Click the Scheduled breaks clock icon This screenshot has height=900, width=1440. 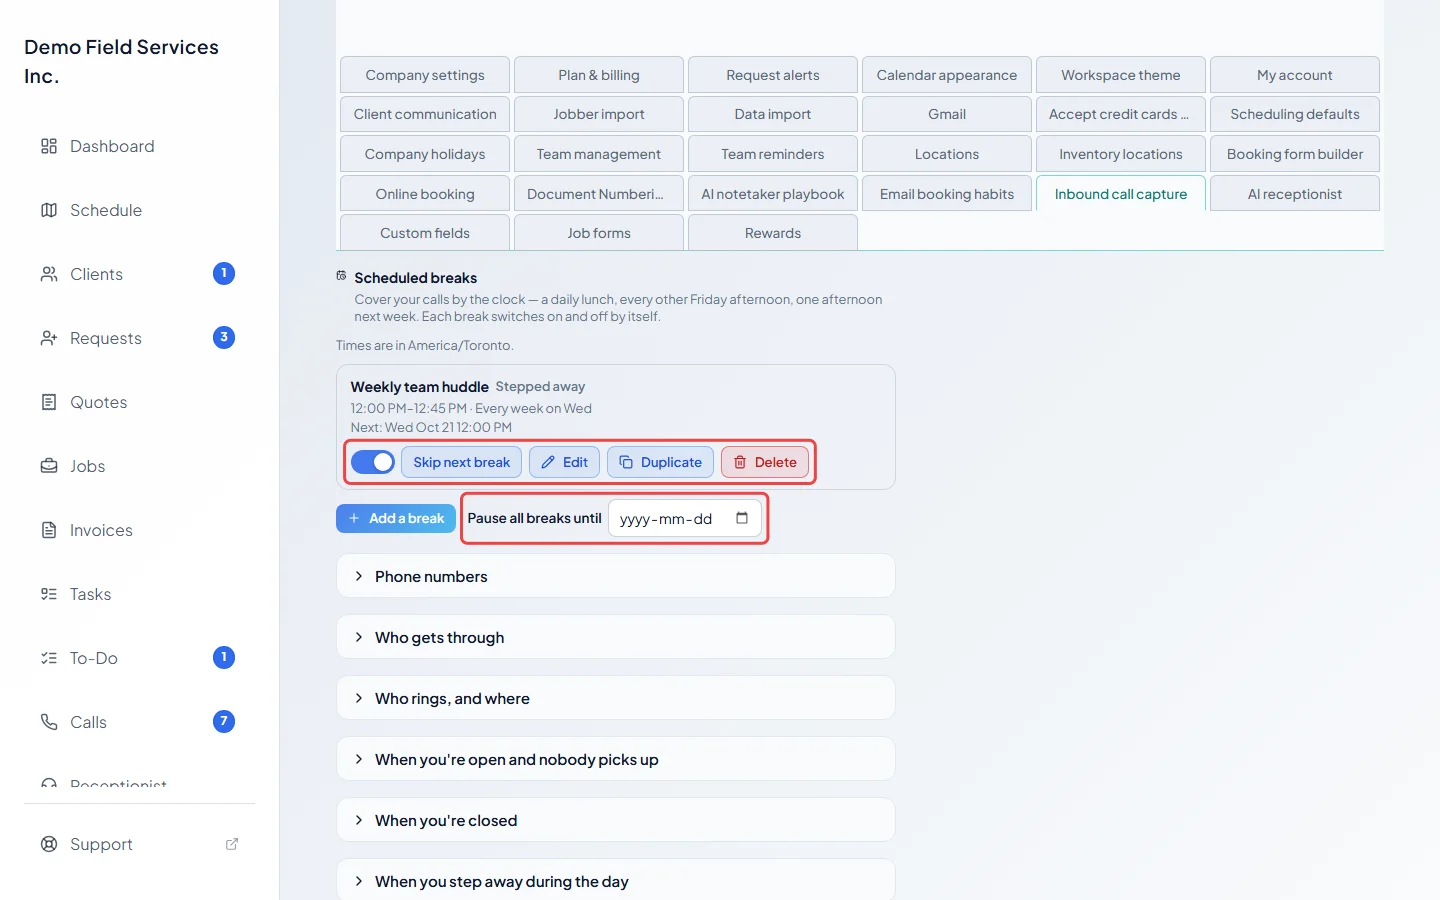[341, 276]
